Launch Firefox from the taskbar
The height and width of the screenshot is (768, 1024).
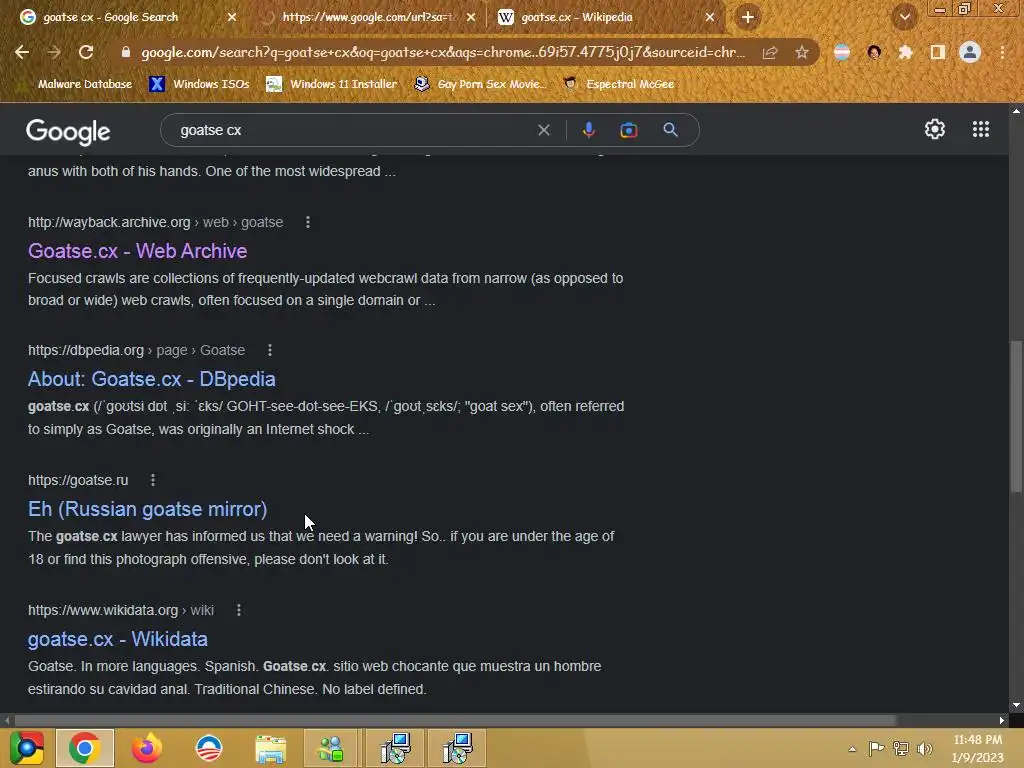click(147, 748)
